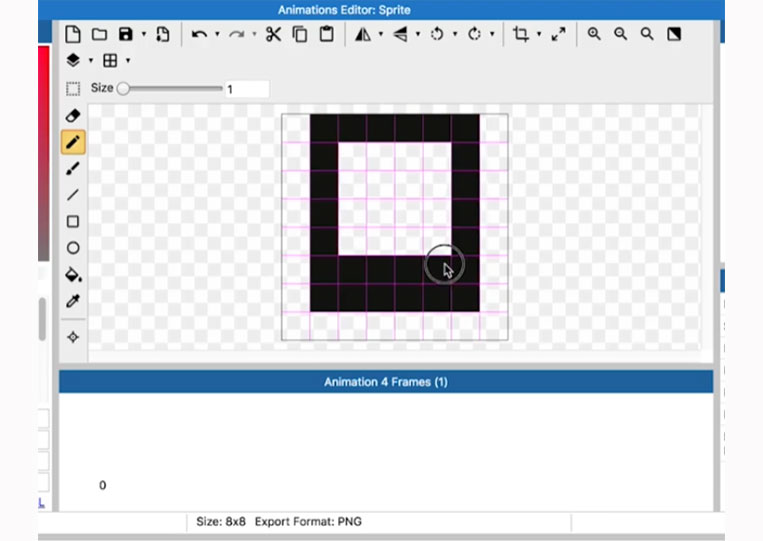Click the reload file icon
This screenshot has height=541, width=763.
tap(163, 34)
